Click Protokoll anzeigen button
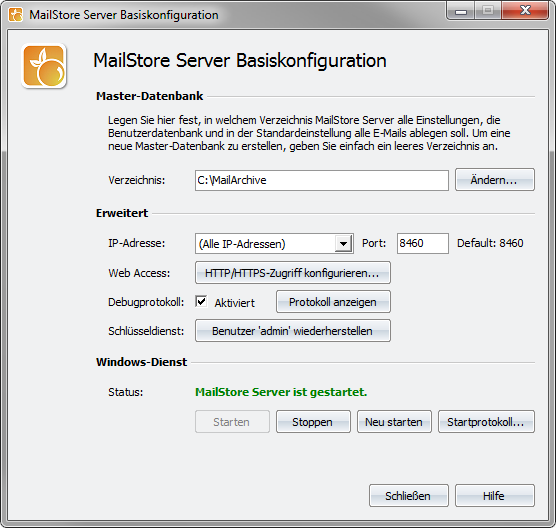Viewport: 556px width, 528px height. coord(333,302)
